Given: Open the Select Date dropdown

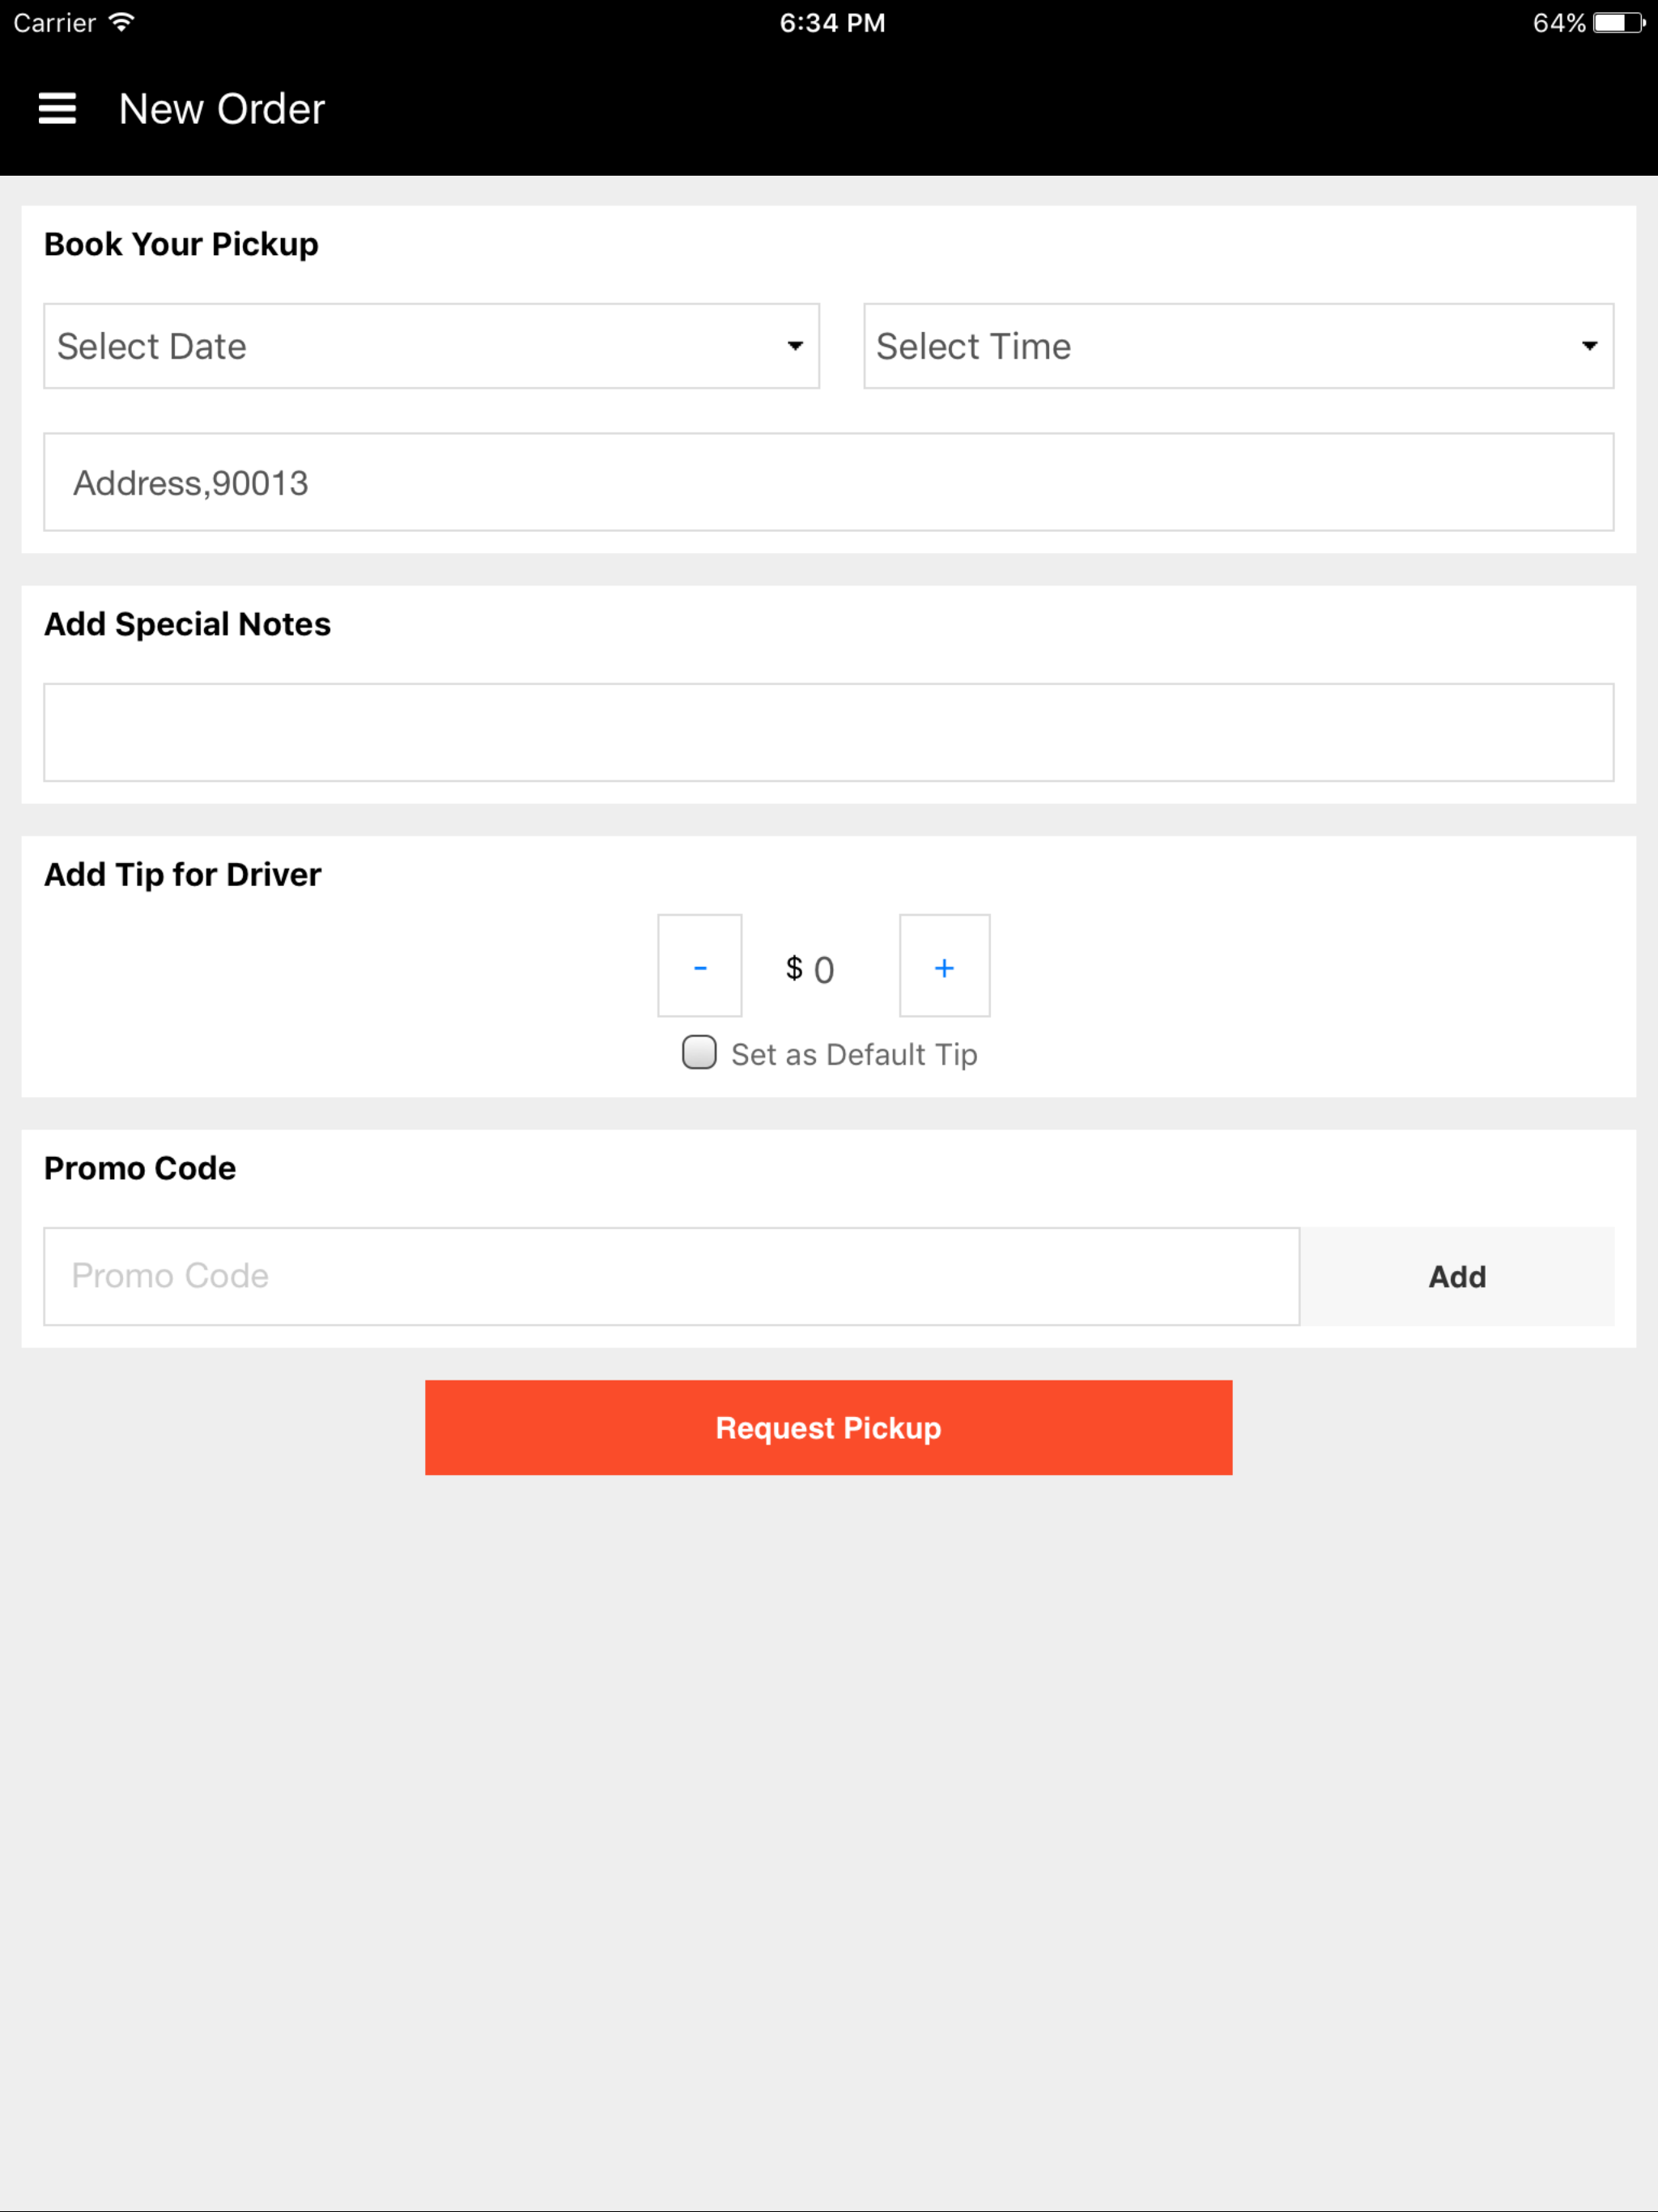Looking at the screenshot, I should click(431, 346).
